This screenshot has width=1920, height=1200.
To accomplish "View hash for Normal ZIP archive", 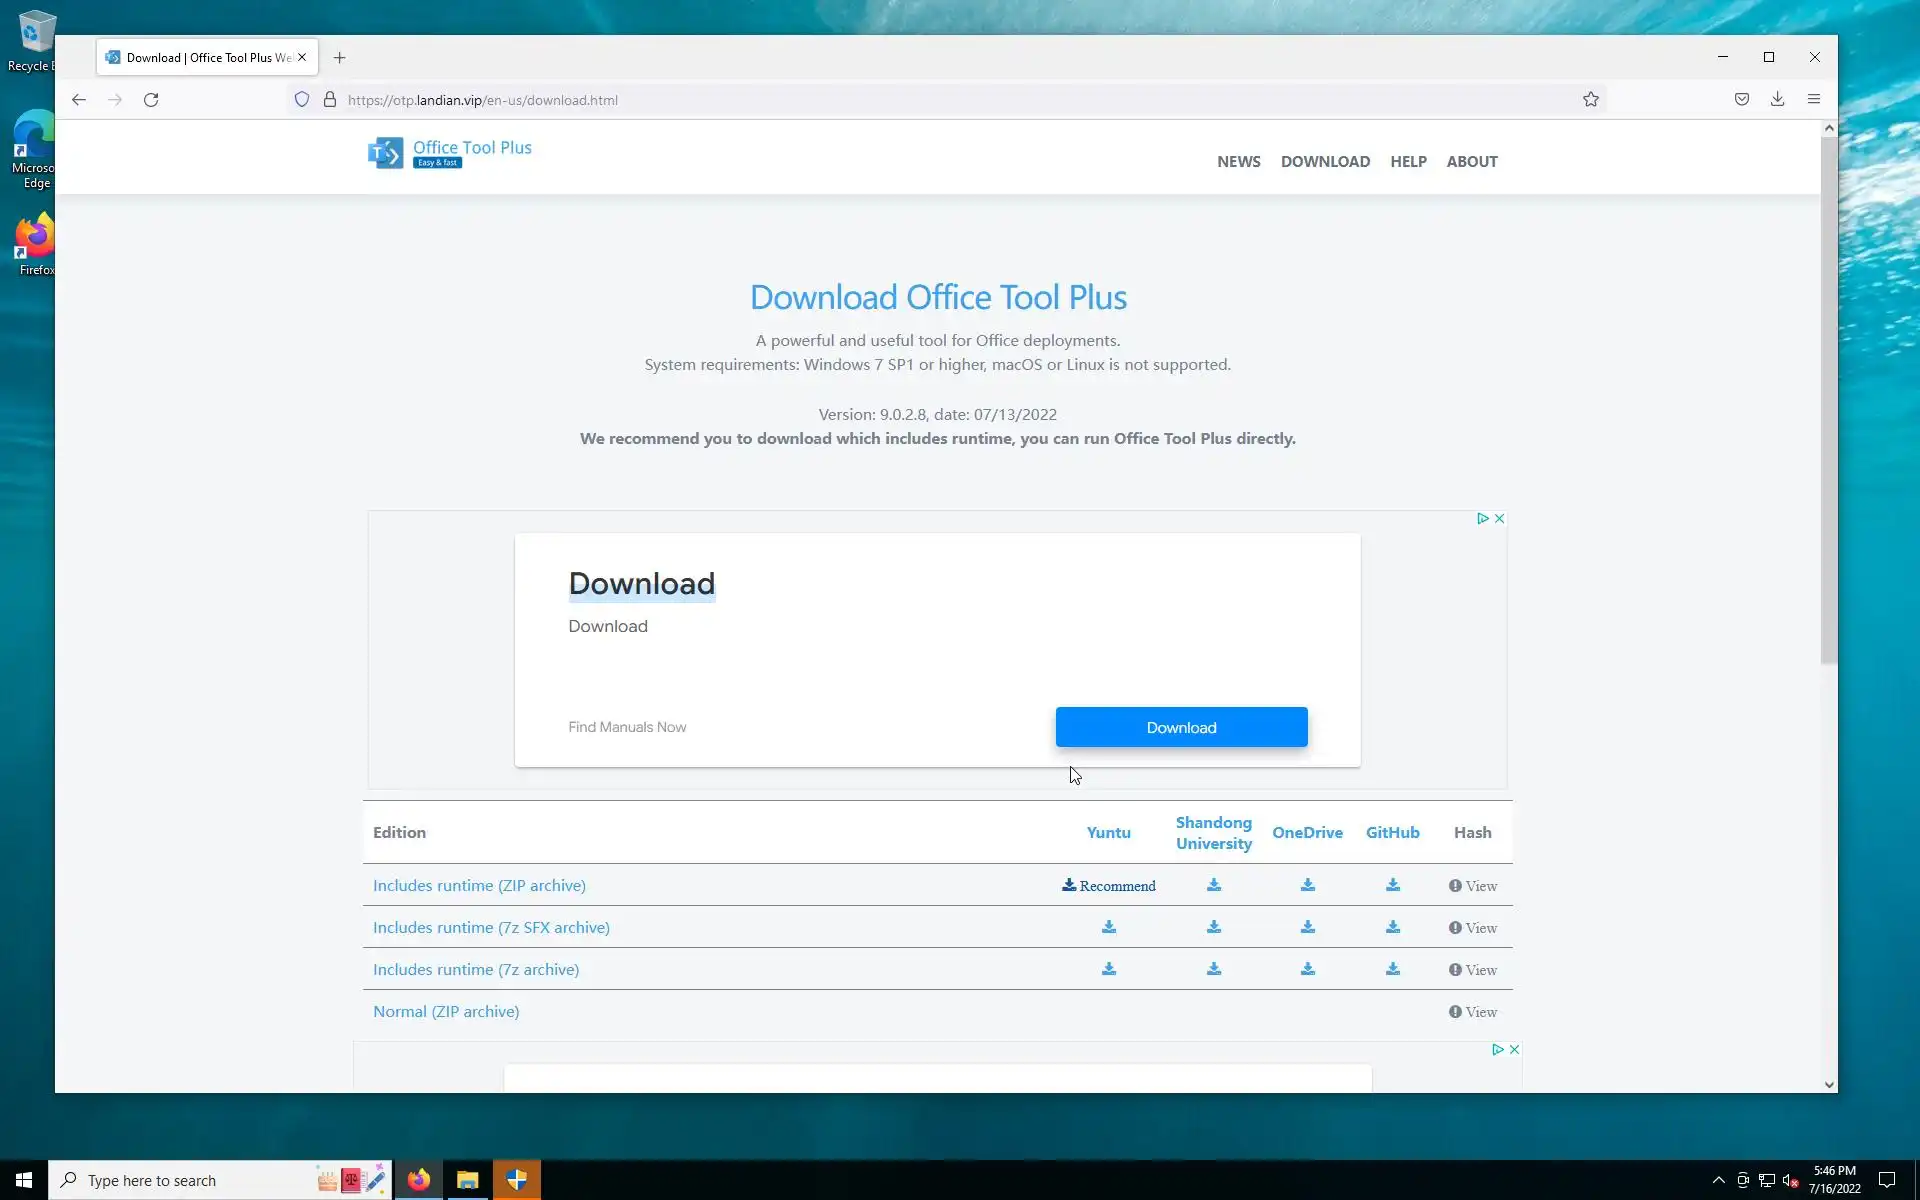I will click(x=1472, y=1011).
